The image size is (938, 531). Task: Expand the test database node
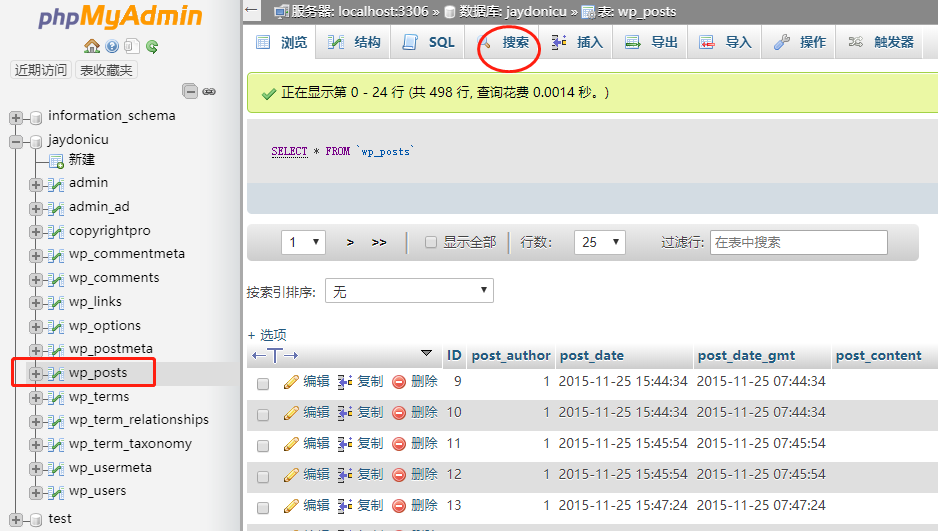(x=16, y=520)
